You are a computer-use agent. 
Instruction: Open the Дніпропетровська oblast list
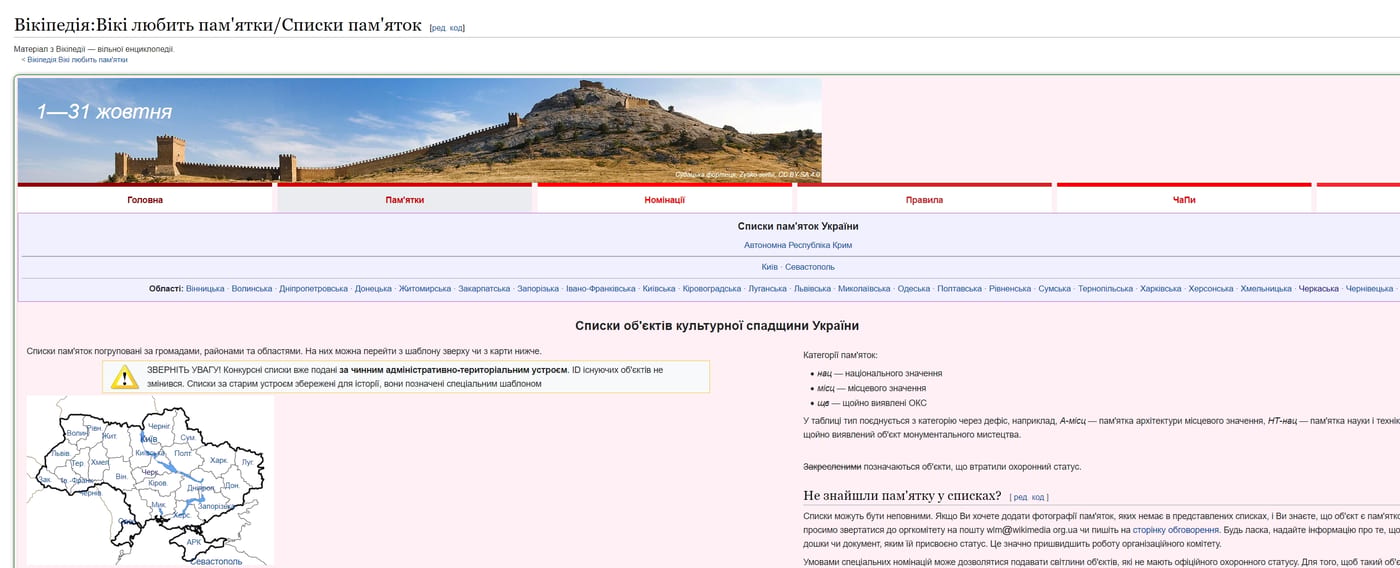pos(314,289)
